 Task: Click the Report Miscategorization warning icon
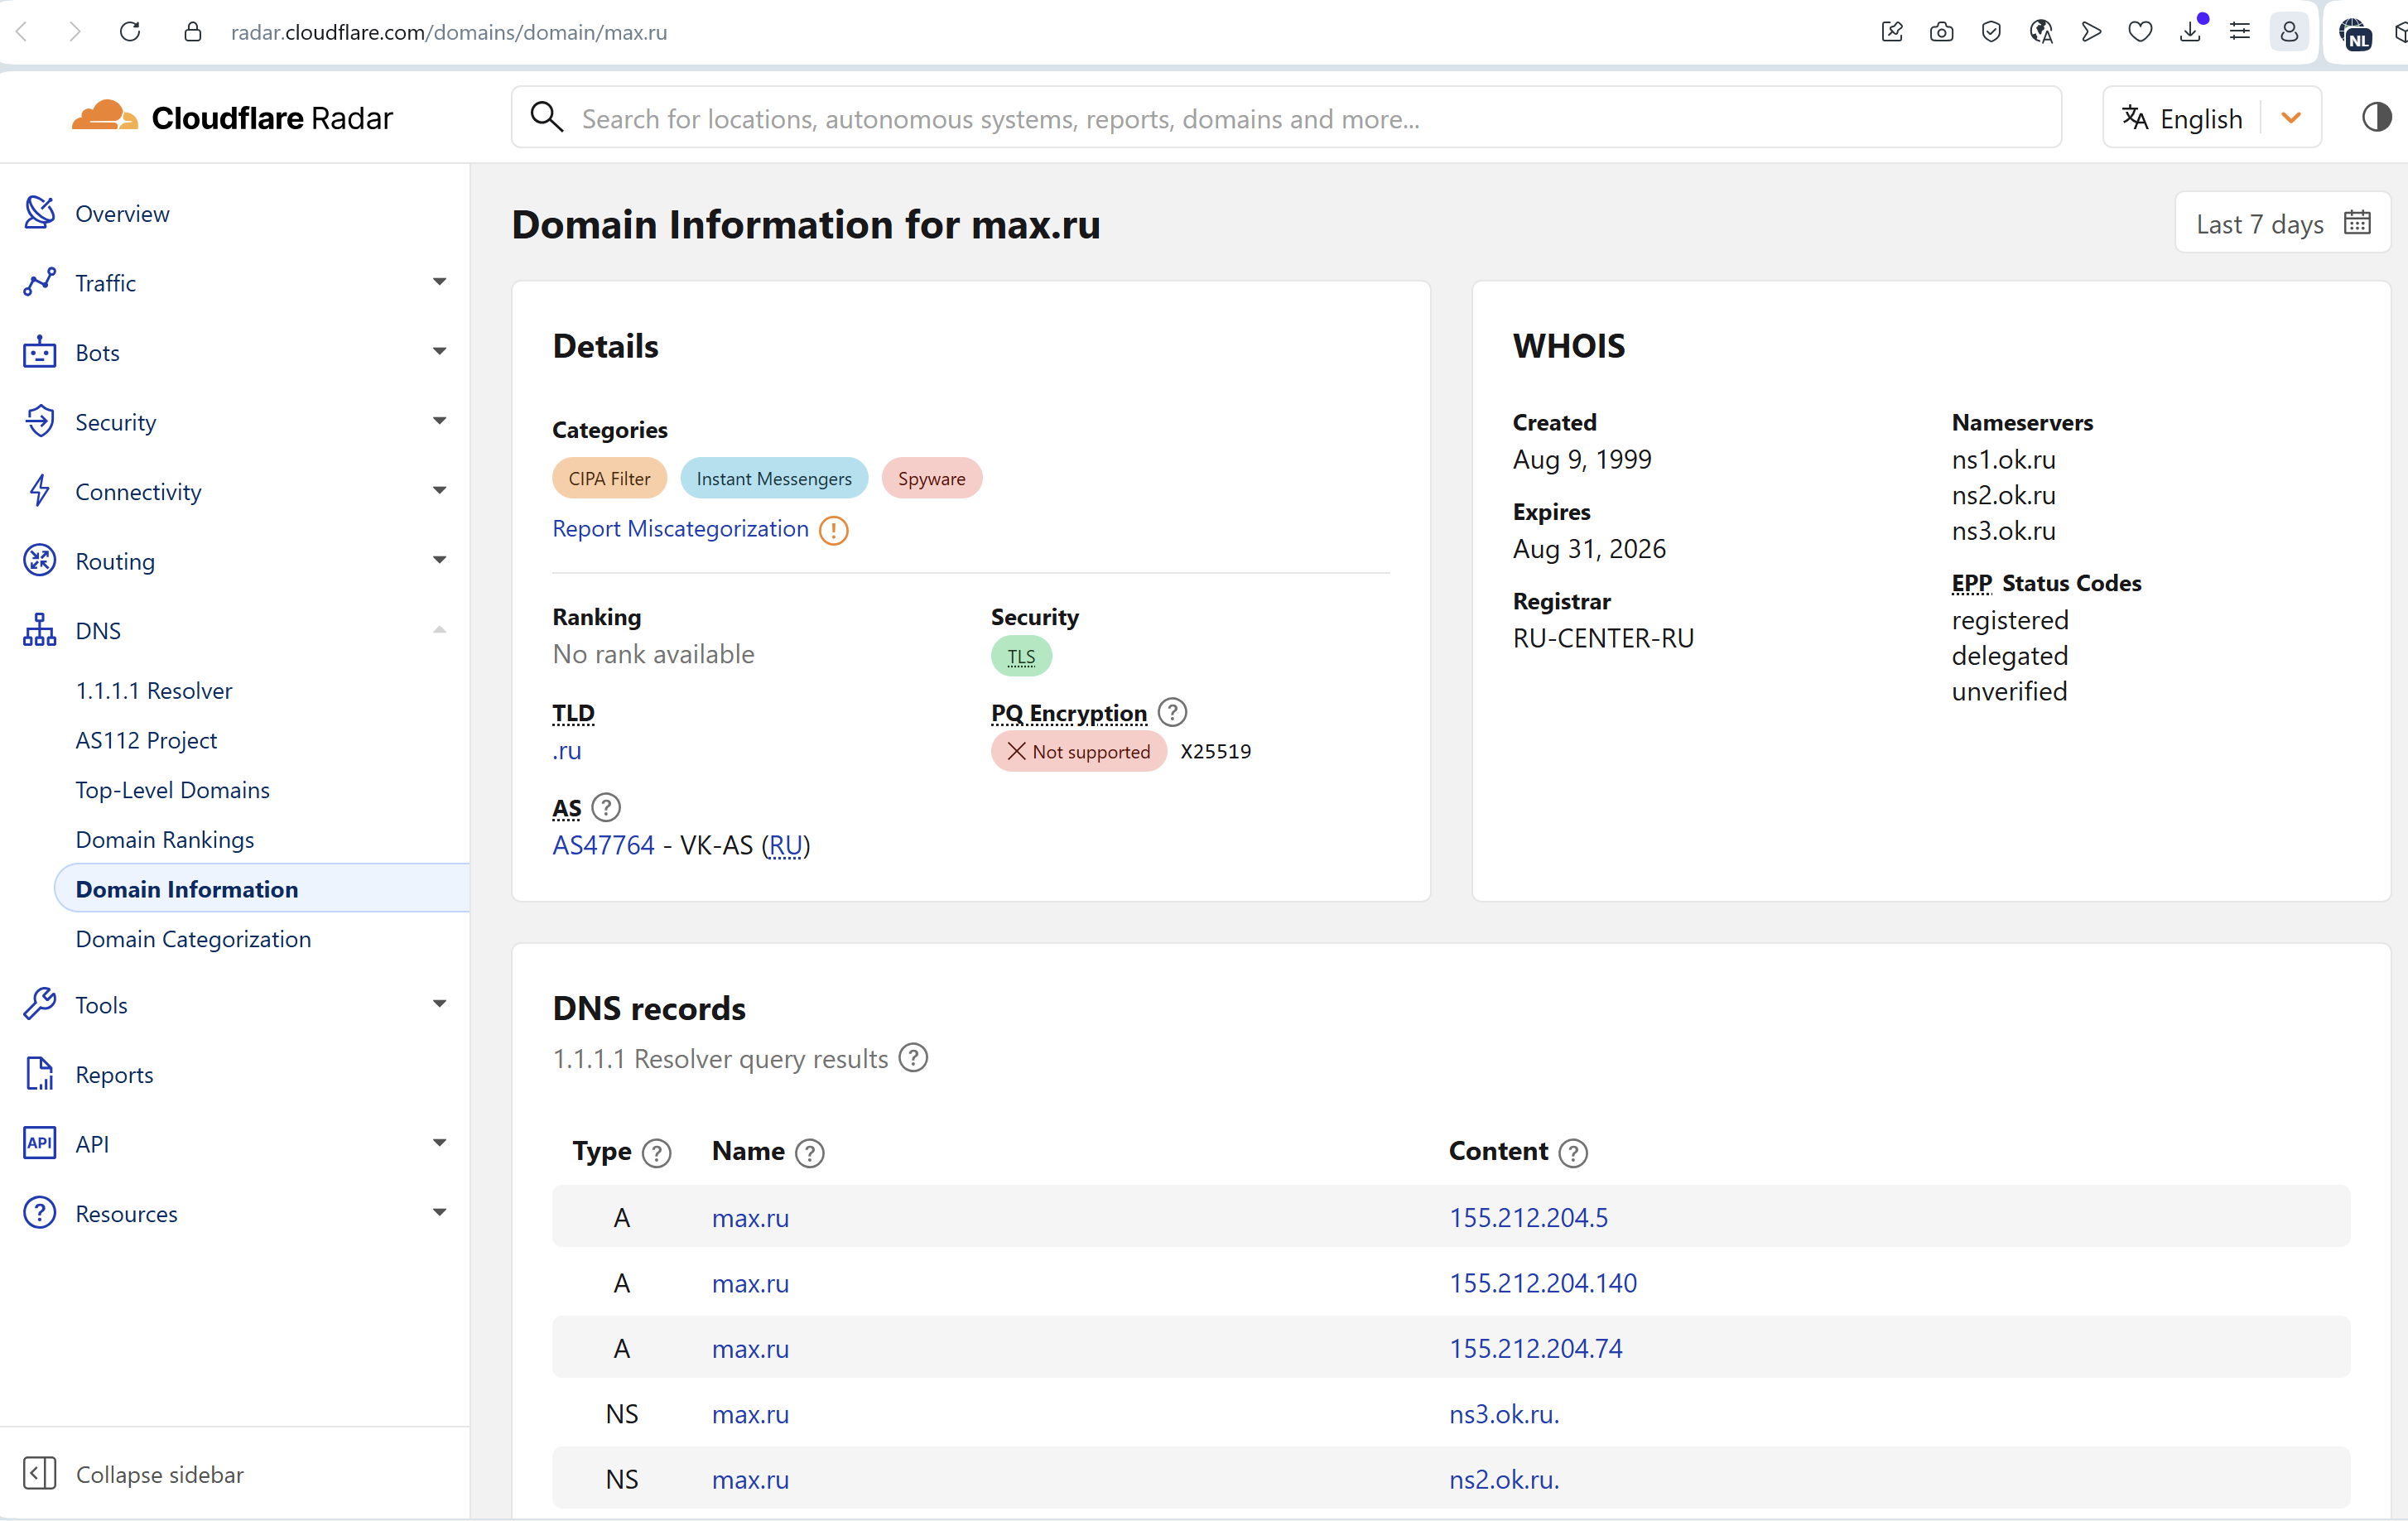point(833,530)
